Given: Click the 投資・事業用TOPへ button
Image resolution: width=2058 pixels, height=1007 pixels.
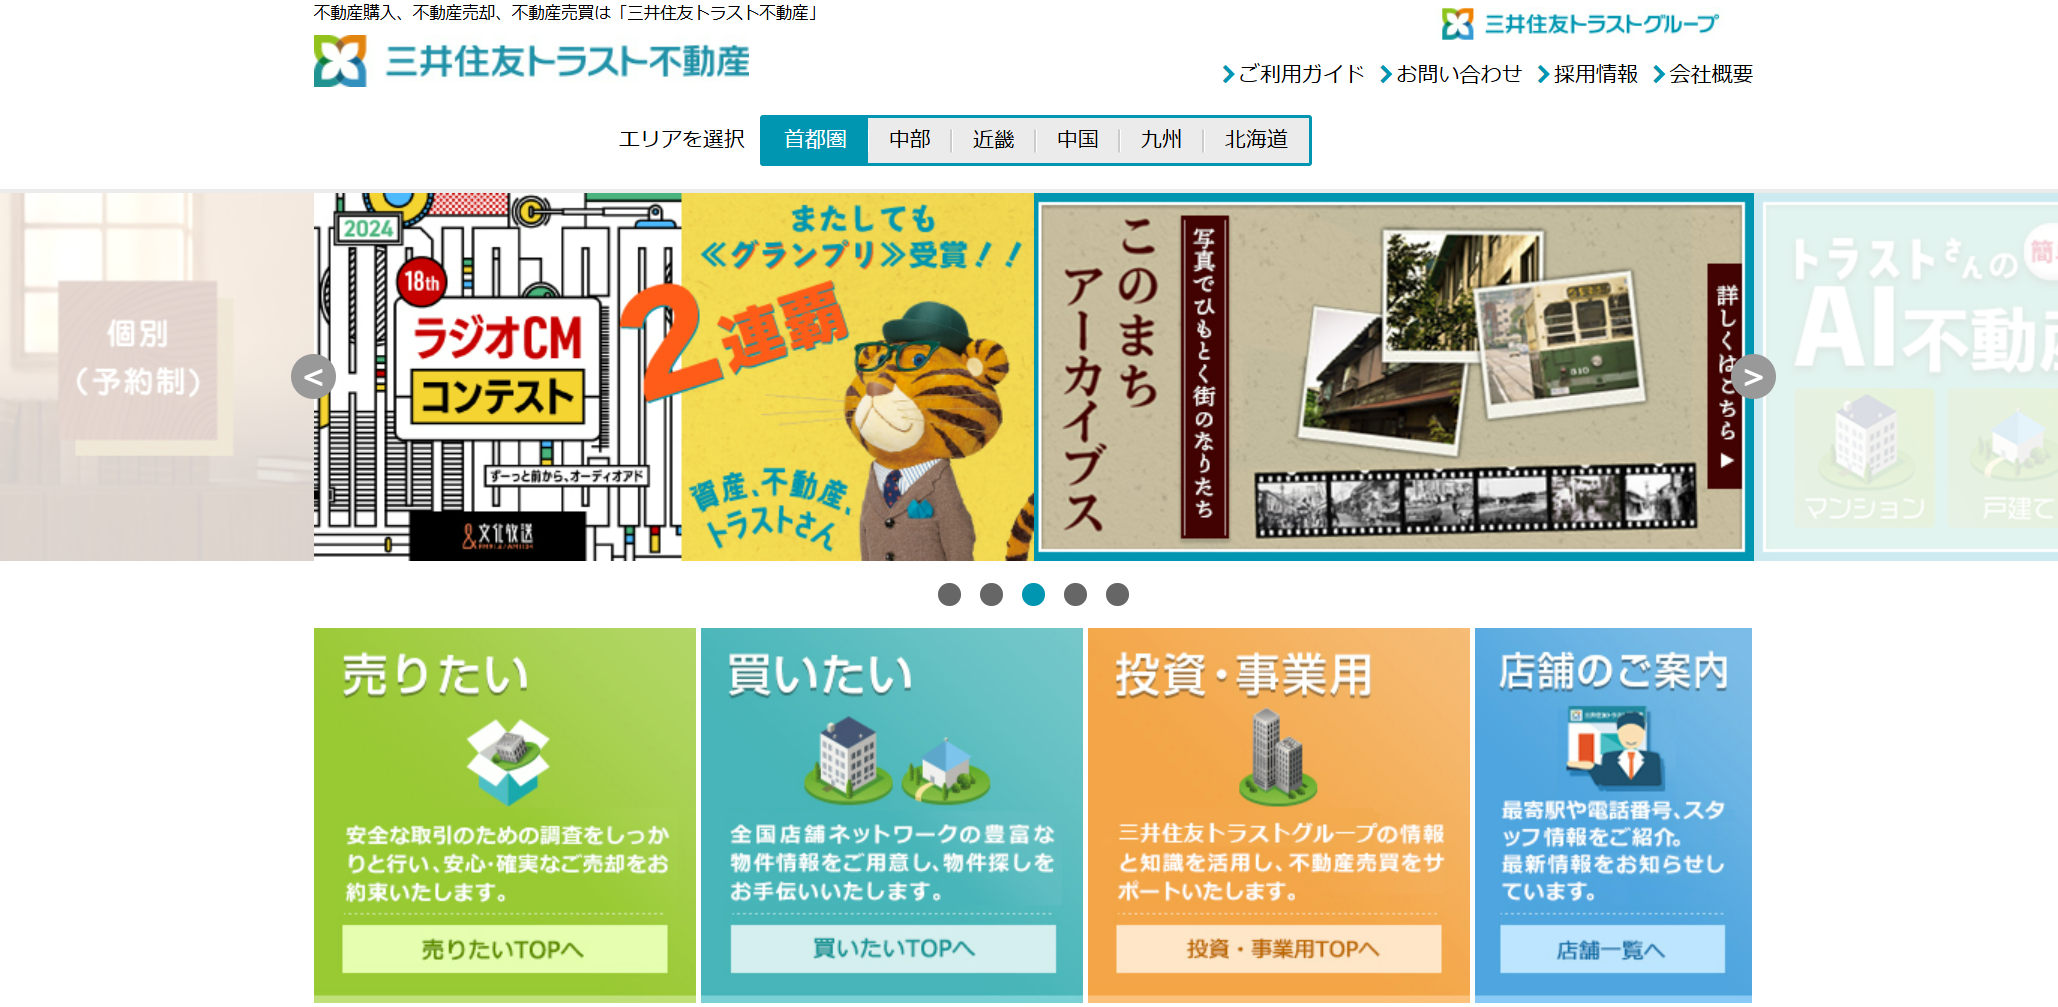Looking at the screenshot, I should [1279, 949].
